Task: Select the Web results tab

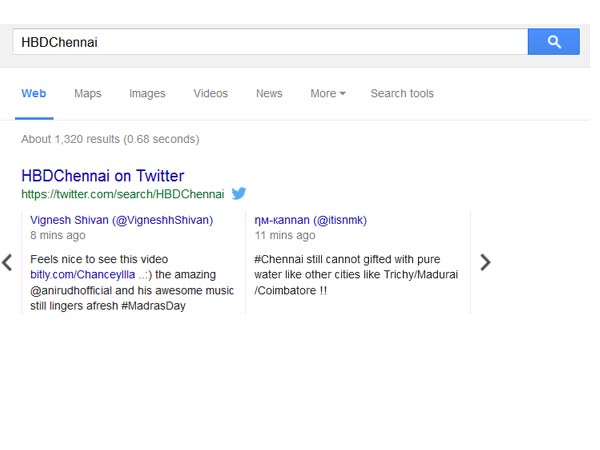Action: point(34,93)
